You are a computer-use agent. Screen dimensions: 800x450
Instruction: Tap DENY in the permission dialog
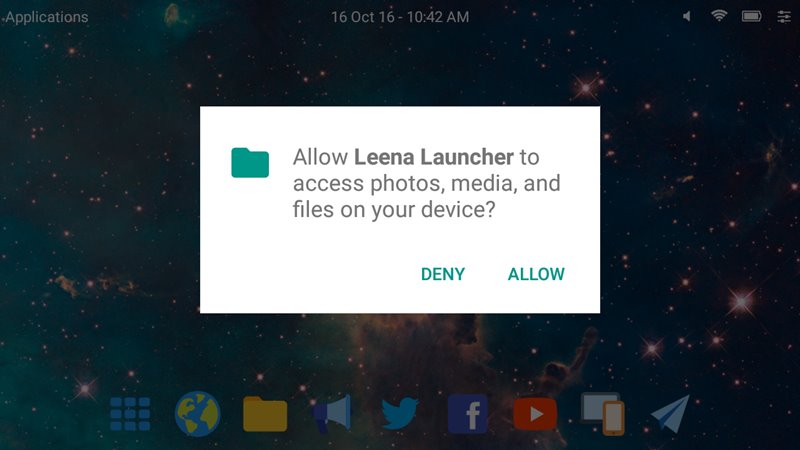click(442, 274)
